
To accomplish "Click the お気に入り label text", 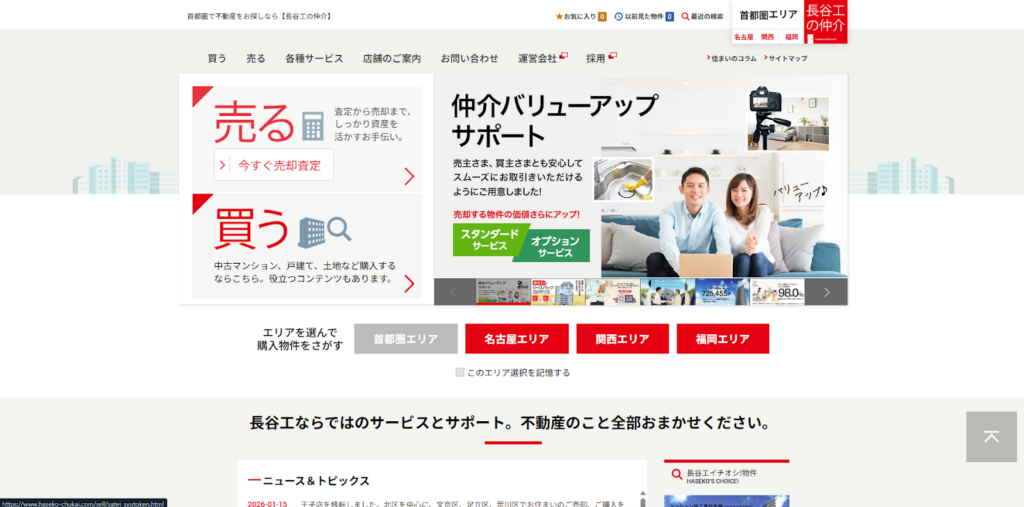I will click(x=580, y=16).
